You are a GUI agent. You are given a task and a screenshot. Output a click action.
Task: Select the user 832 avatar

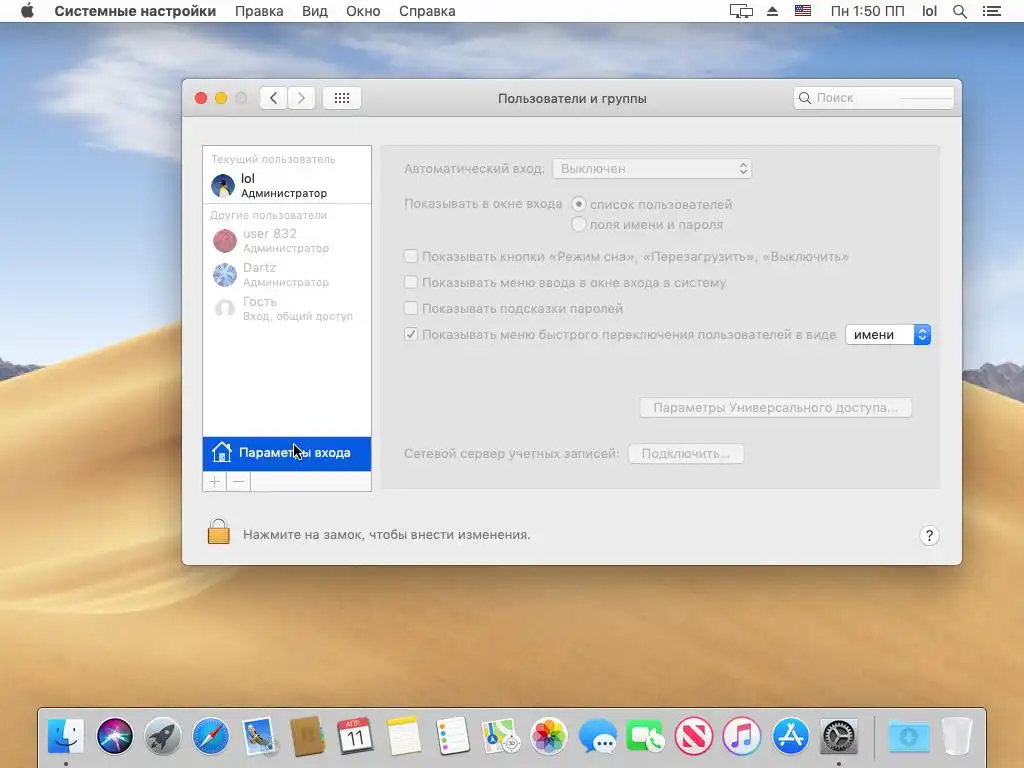(x=225, y=241)
